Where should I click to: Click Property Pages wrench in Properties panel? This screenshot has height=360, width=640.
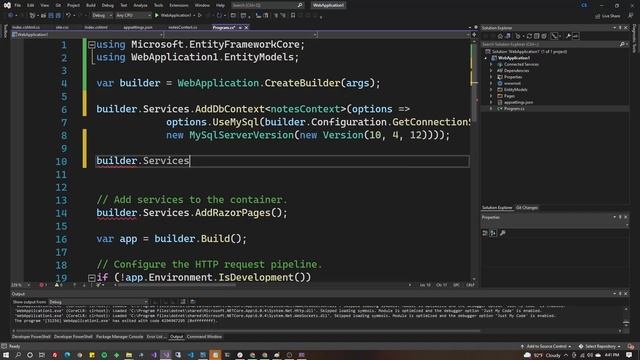point(502,233)
